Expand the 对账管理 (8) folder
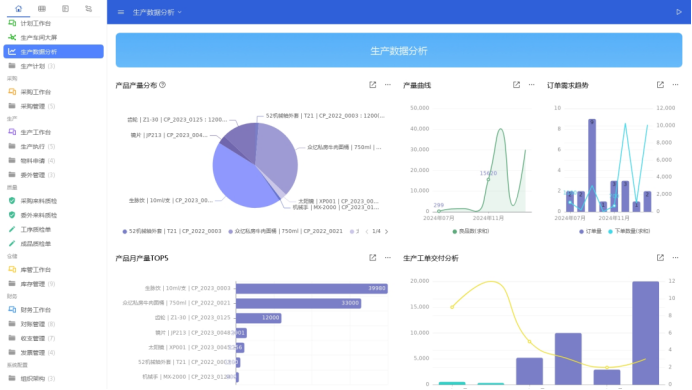 tap(53, 324)
